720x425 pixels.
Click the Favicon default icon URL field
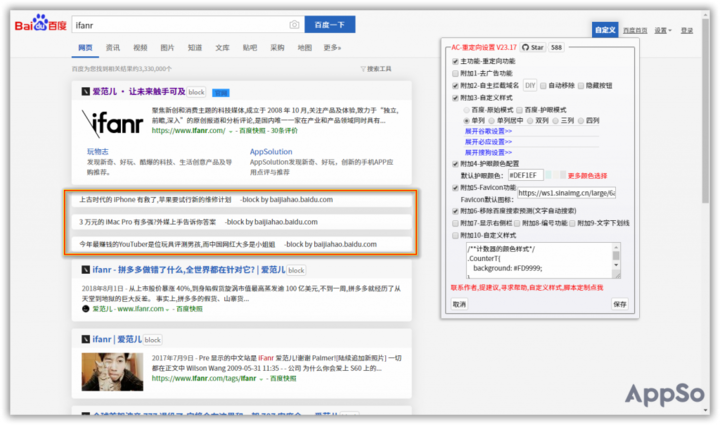coord(566,193)
